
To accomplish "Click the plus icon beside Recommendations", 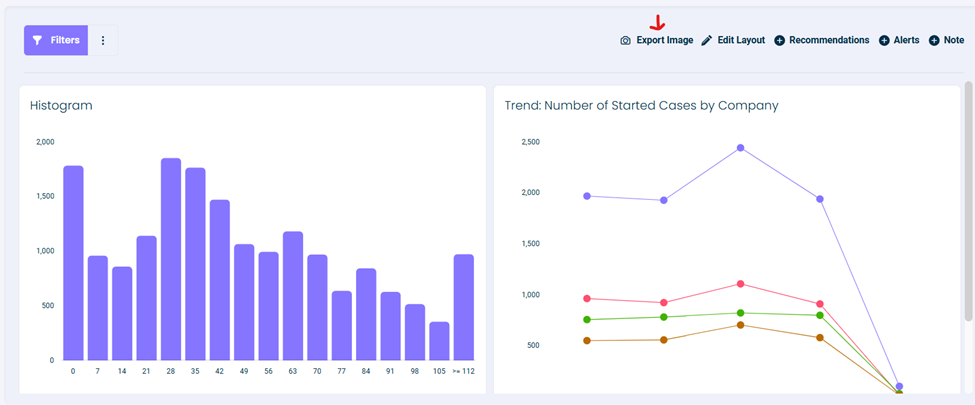I will click(x=779, y=40).
